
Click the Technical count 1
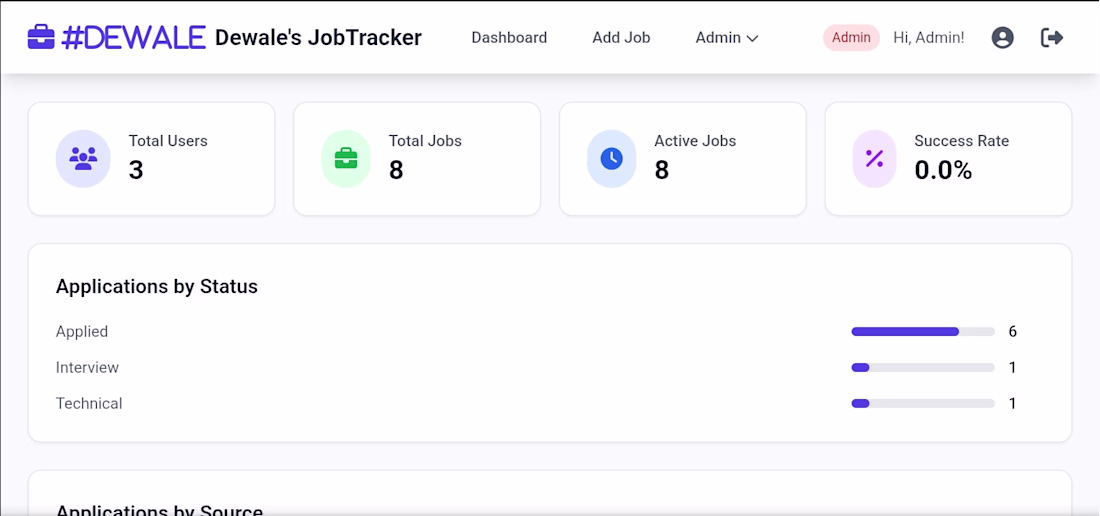(x=1012, y=403)
